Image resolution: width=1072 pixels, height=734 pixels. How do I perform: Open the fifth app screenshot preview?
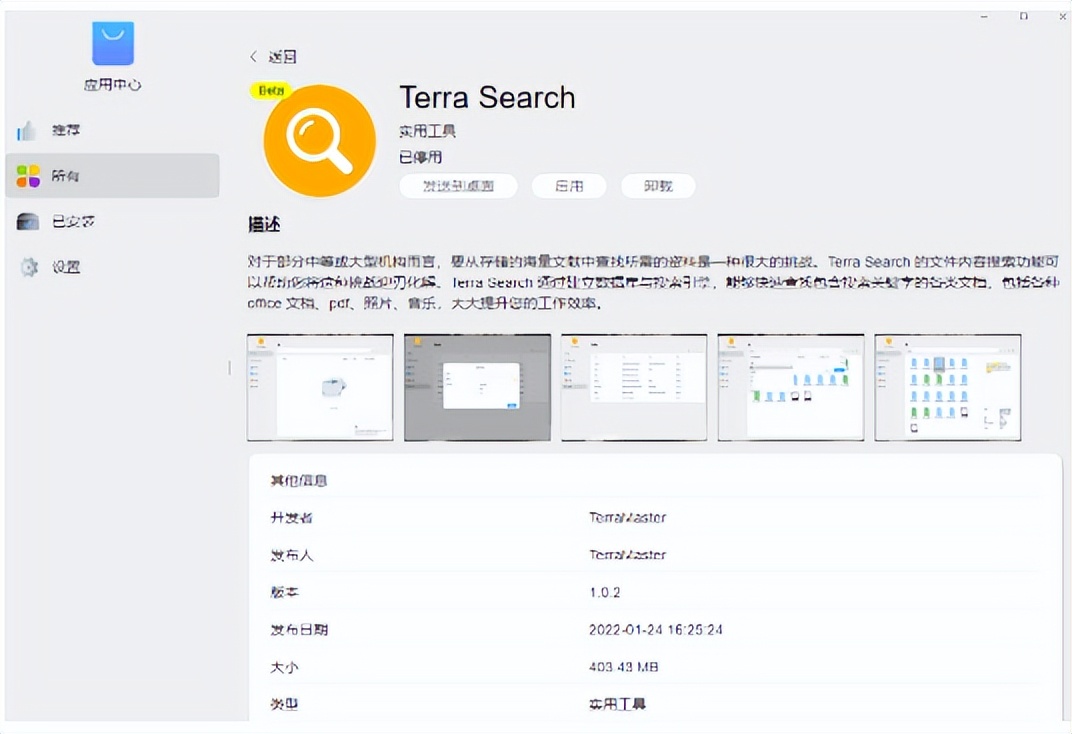tap(947, 387)
